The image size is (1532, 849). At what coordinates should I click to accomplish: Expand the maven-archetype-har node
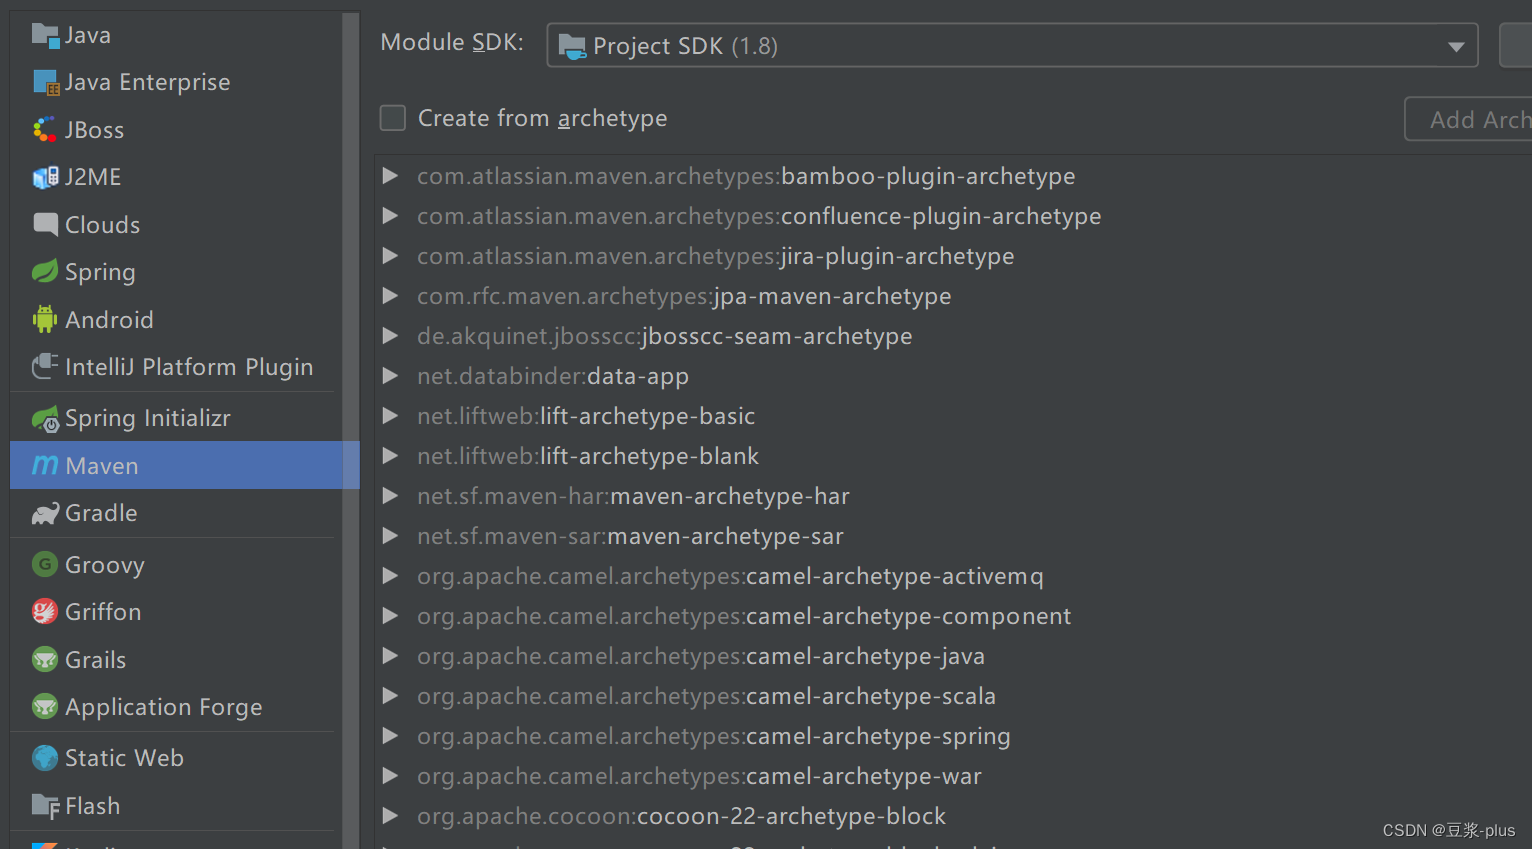click(x=391, y=496)
